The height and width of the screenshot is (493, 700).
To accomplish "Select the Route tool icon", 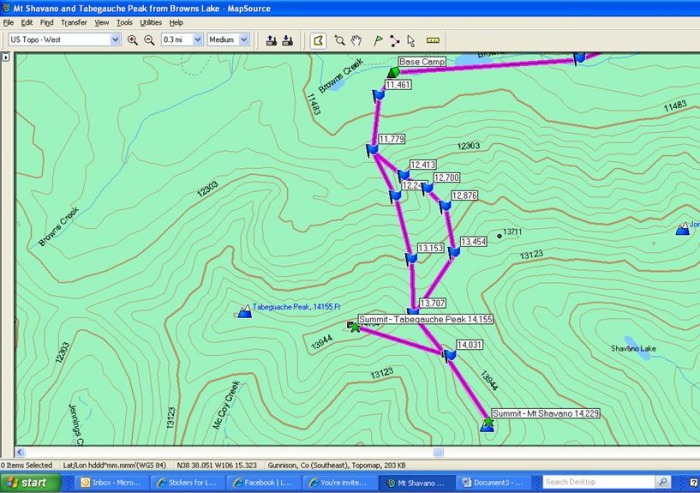I will point(394,41).
